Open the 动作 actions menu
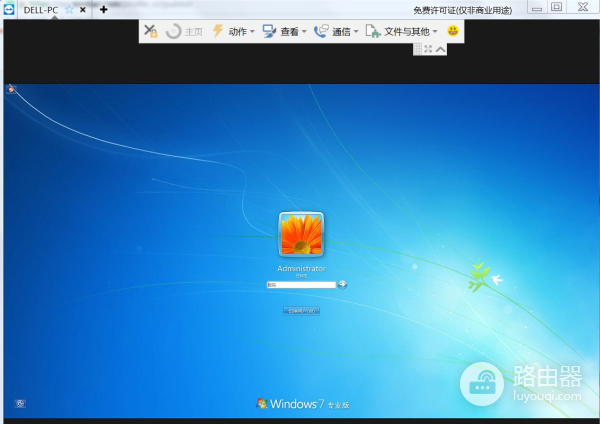 (232, 31)
